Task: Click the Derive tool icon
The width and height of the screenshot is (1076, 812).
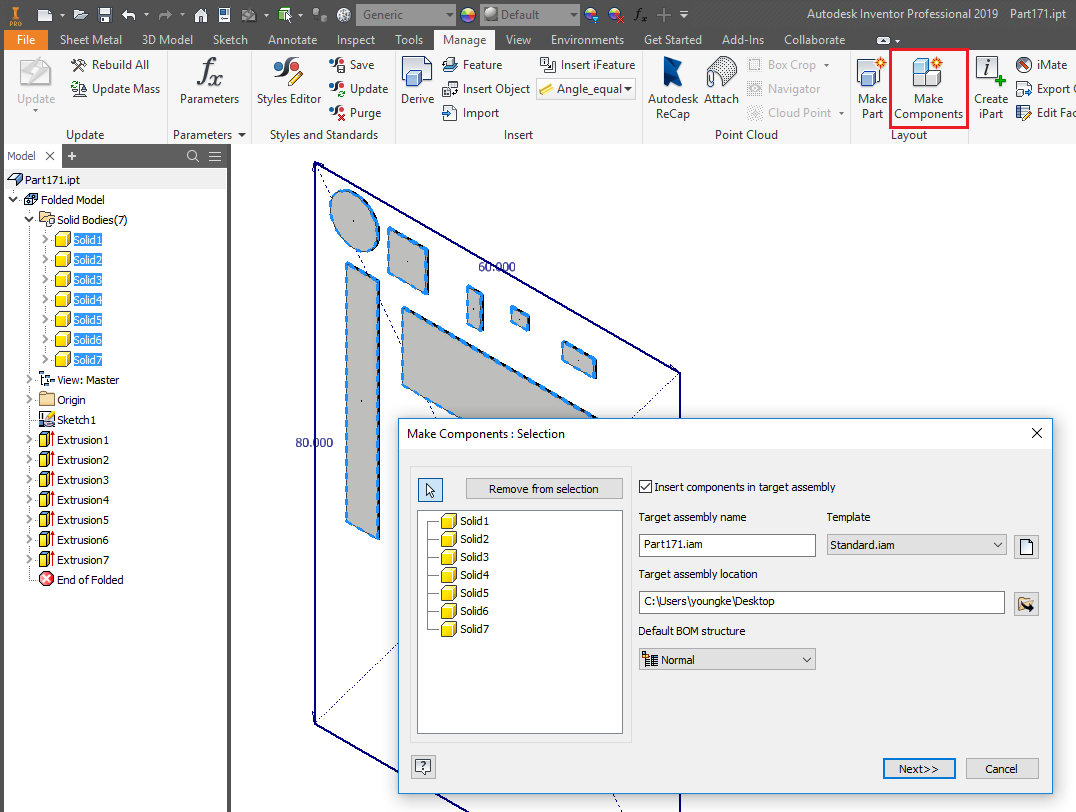Action: pos(417,82)
